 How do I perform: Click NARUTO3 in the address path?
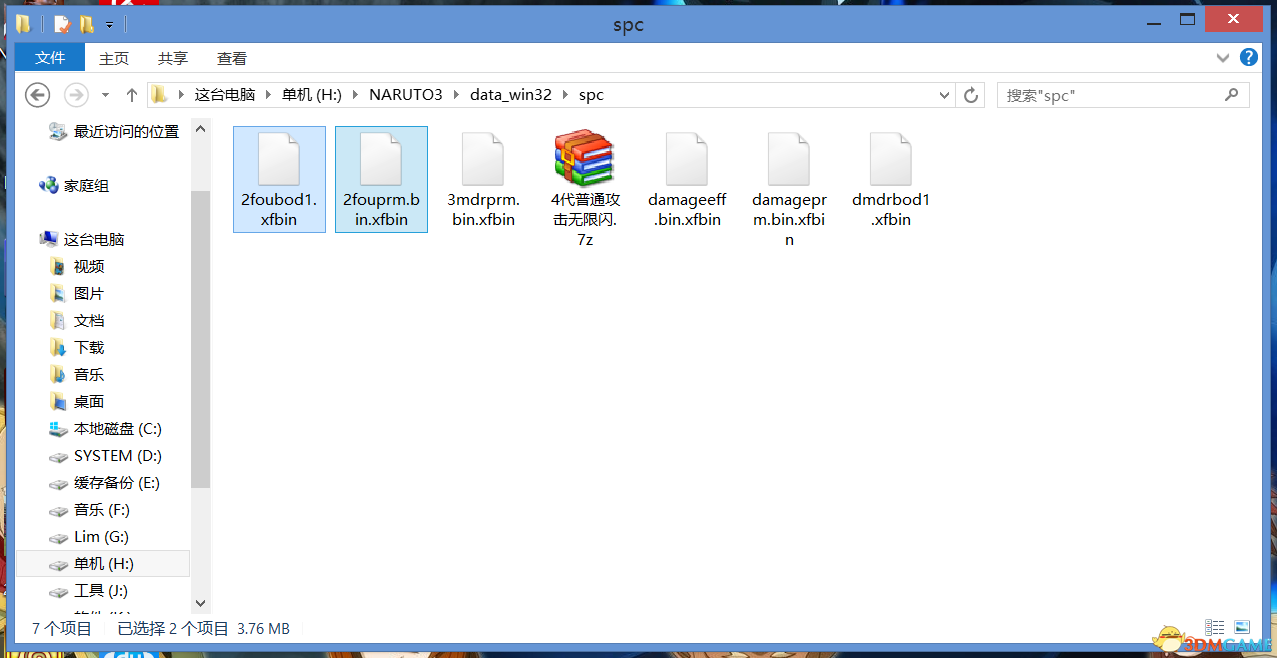(x=405, y=95)
